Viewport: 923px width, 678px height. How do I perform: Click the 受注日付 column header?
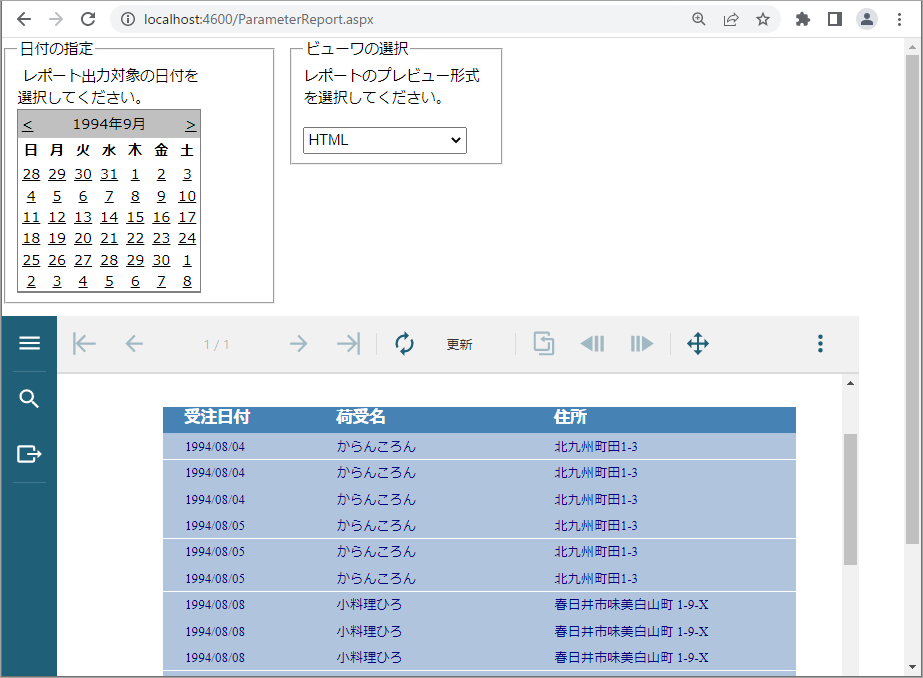point(217,417)
